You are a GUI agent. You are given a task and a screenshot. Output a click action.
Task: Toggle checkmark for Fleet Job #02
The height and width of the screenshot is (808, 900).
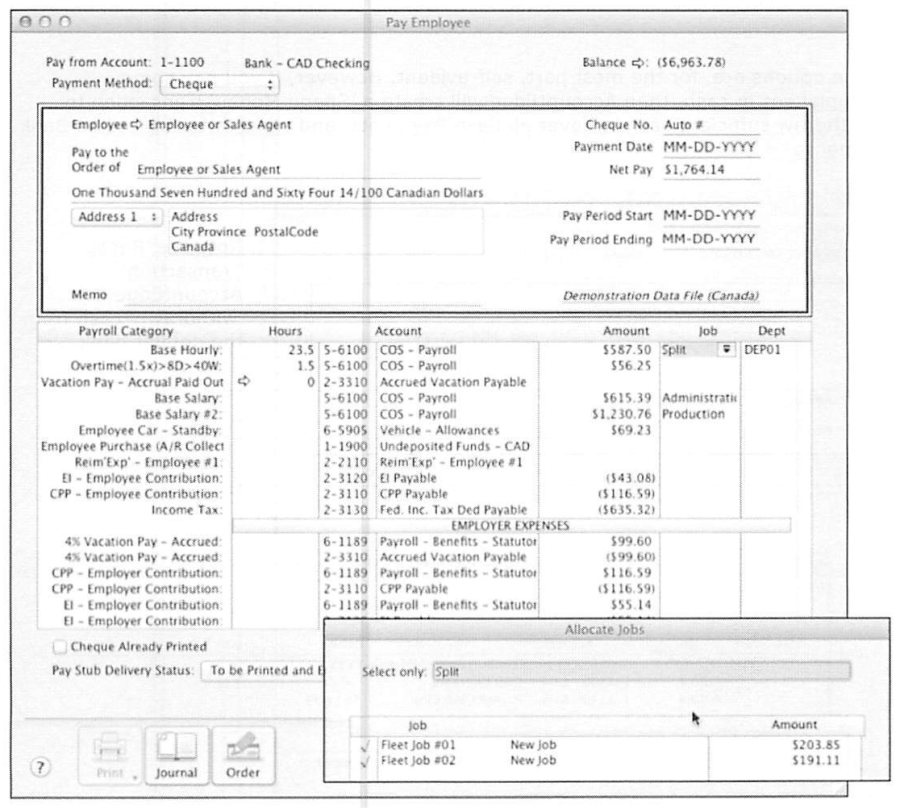point(364,762)
